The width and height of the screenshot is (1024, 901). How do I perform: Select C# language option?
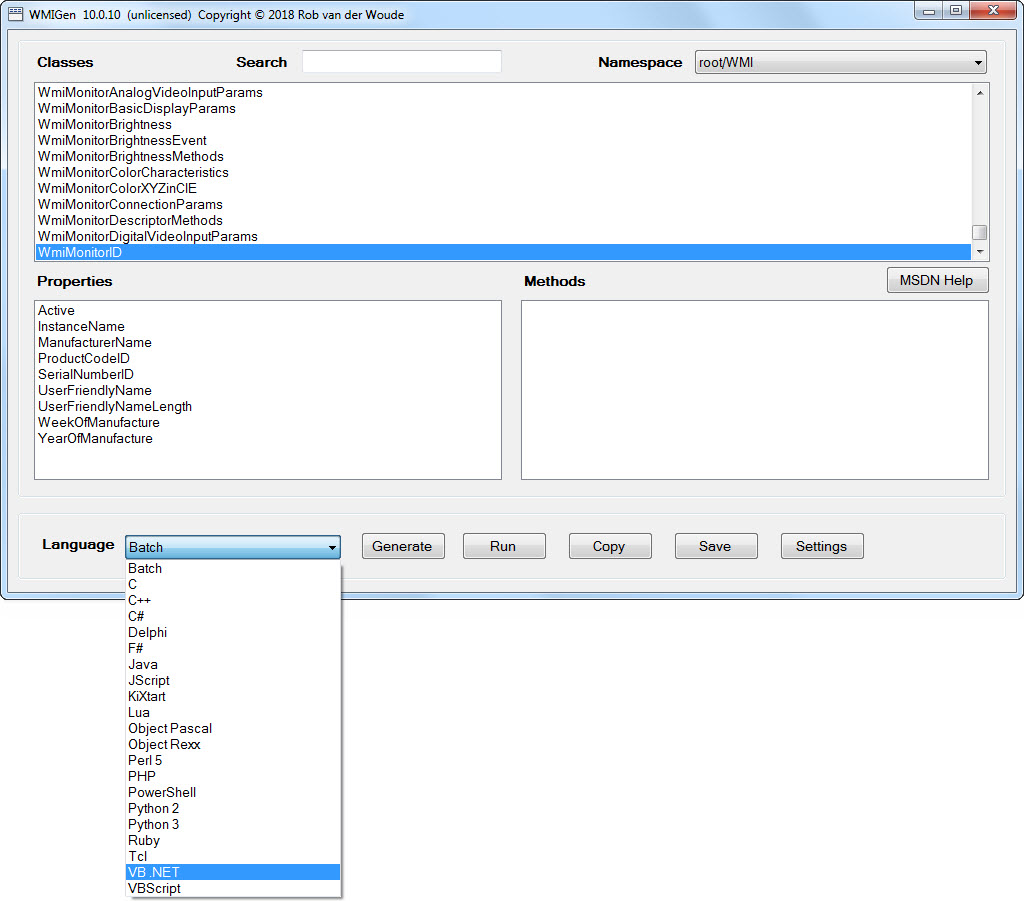point(136,616)
